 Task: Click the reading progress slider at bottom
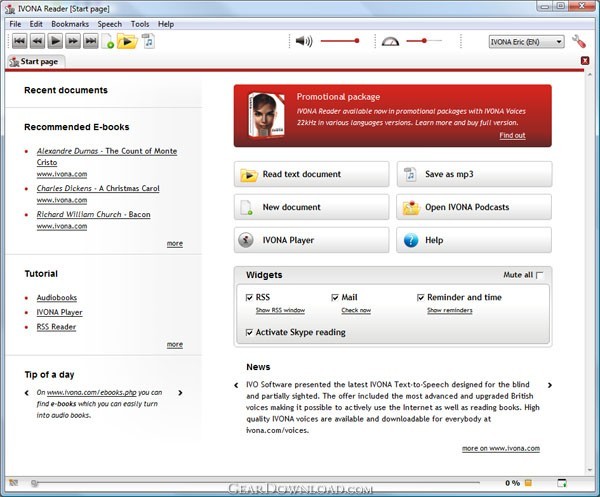coord(255,483)
